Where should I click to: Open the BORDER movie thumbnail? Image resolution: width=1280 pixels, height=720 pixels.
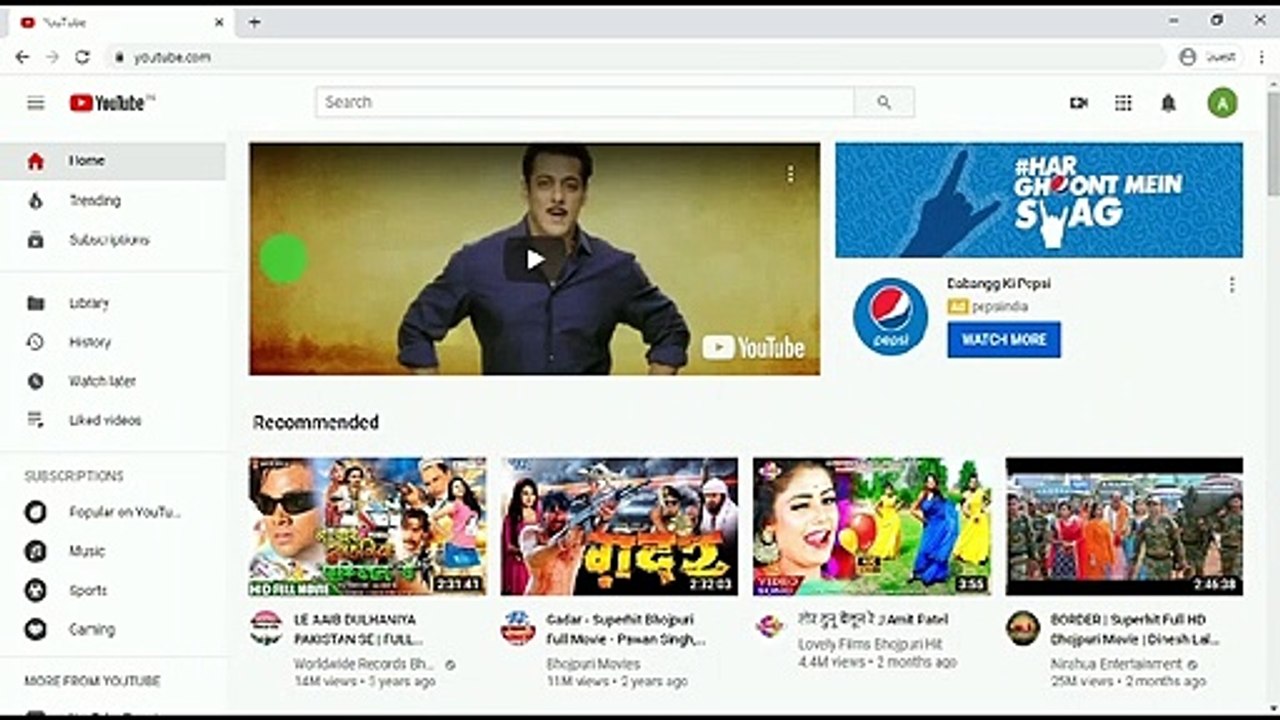(1124, 526)
